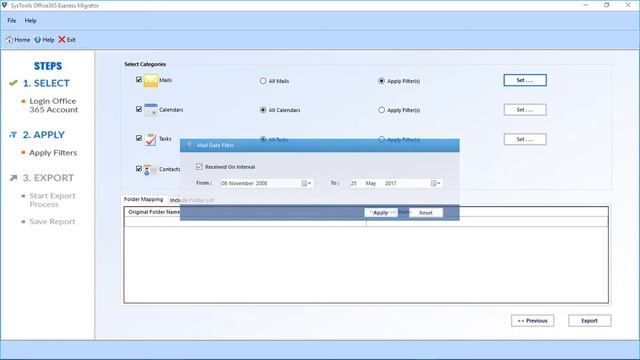Toggle the Received On Interval checkbox
Image resolution: width=640 pixels, height=360 pixels.
click(199, 167)
